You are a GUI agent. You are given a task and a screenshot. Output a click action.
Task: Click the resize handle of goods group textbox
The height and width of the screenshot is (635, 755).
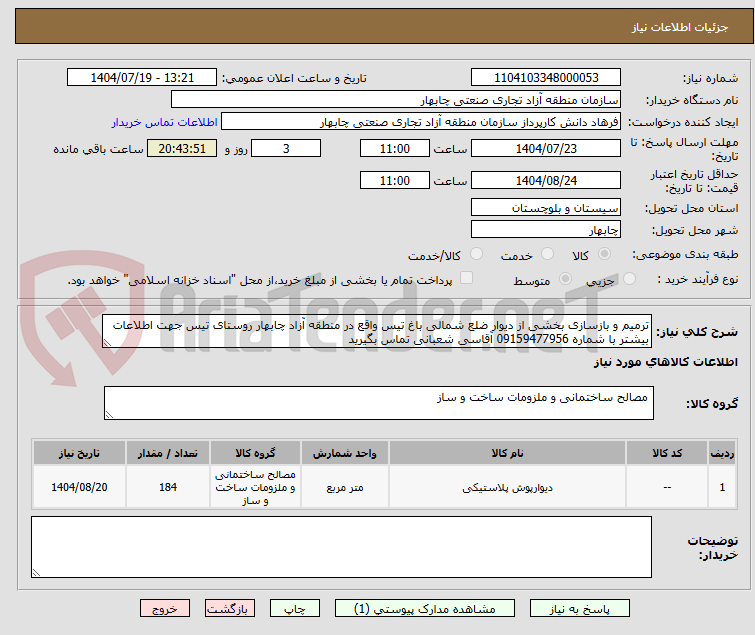[109, 415]
